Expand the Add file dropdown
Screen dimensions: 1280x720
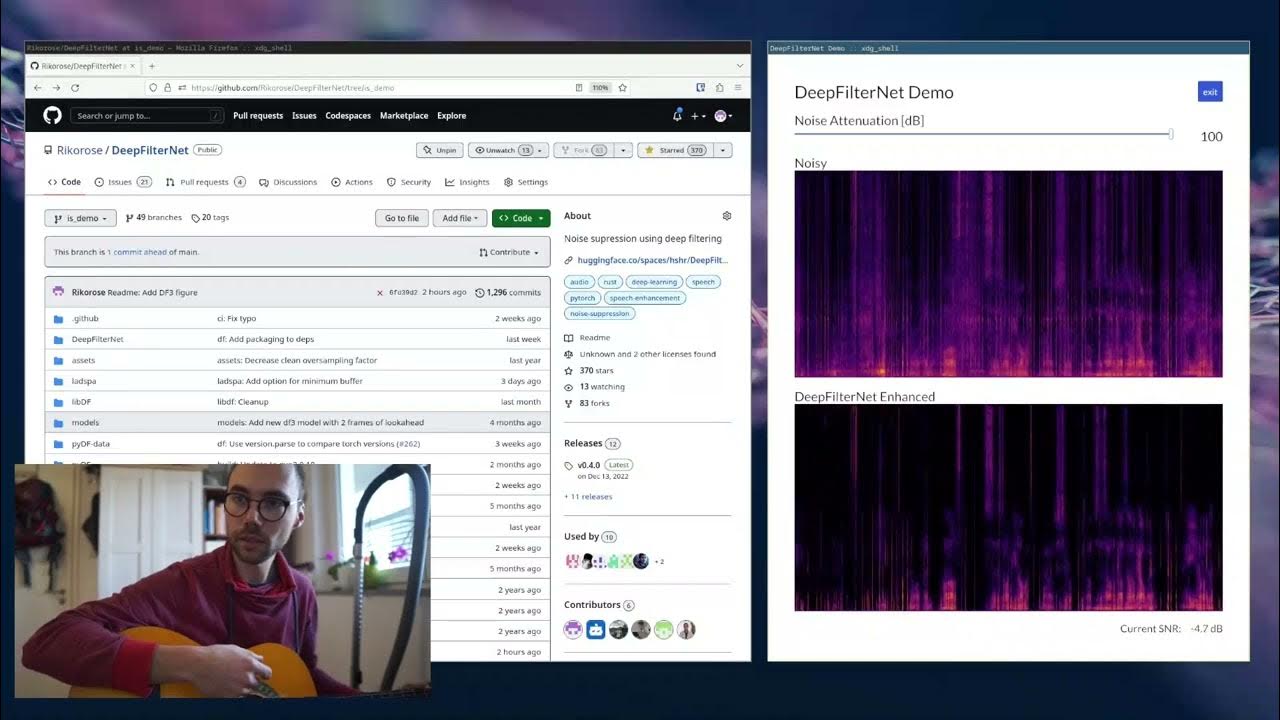pos(460,218)
